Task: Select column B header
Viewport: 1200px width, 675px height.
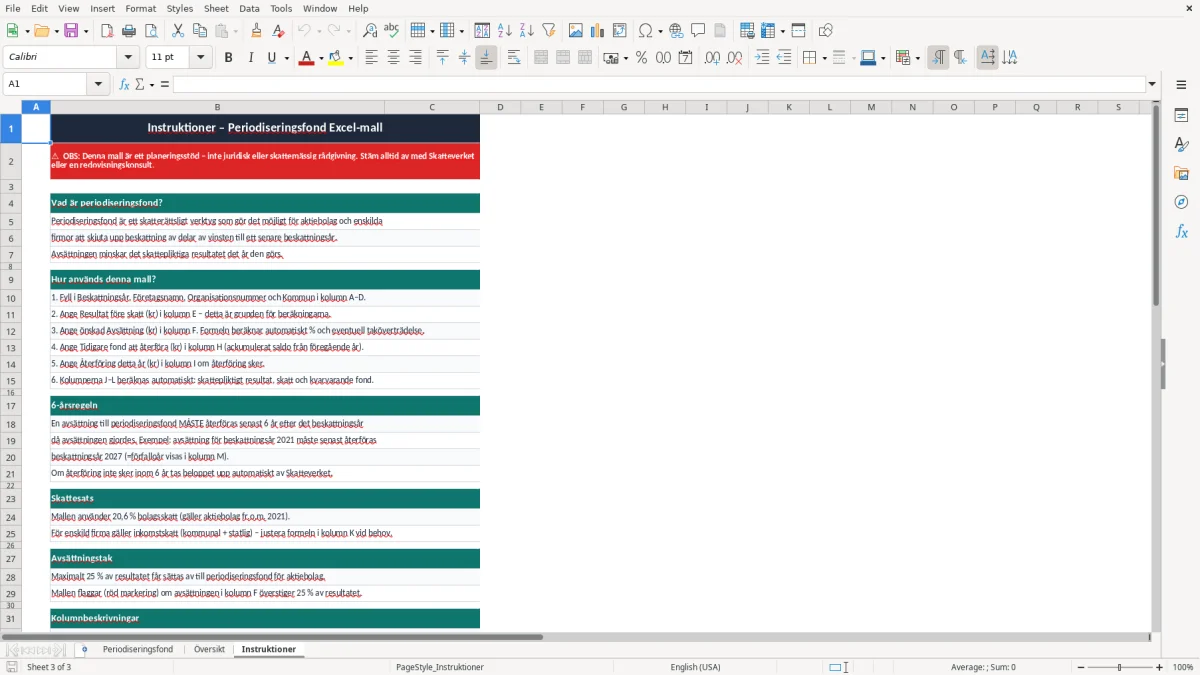Action: 217,107
